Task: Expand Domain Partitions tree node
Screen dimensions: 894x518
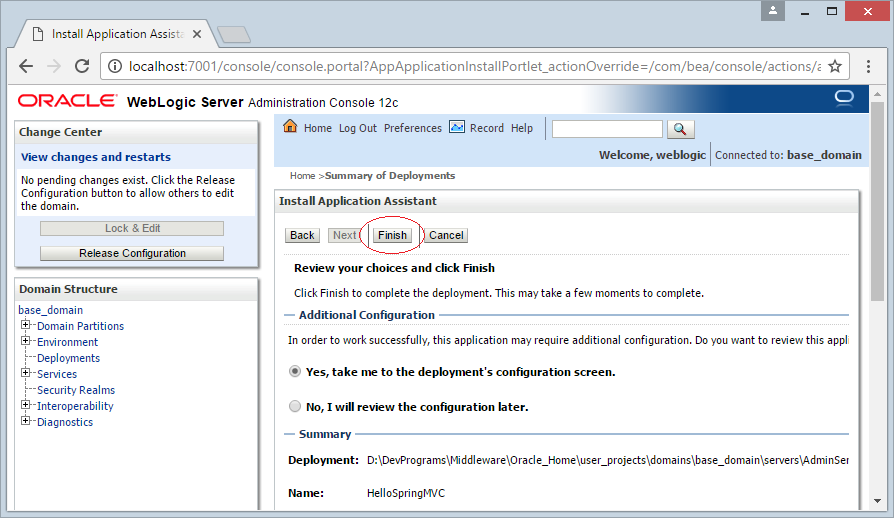Action: tap(25, 325)
